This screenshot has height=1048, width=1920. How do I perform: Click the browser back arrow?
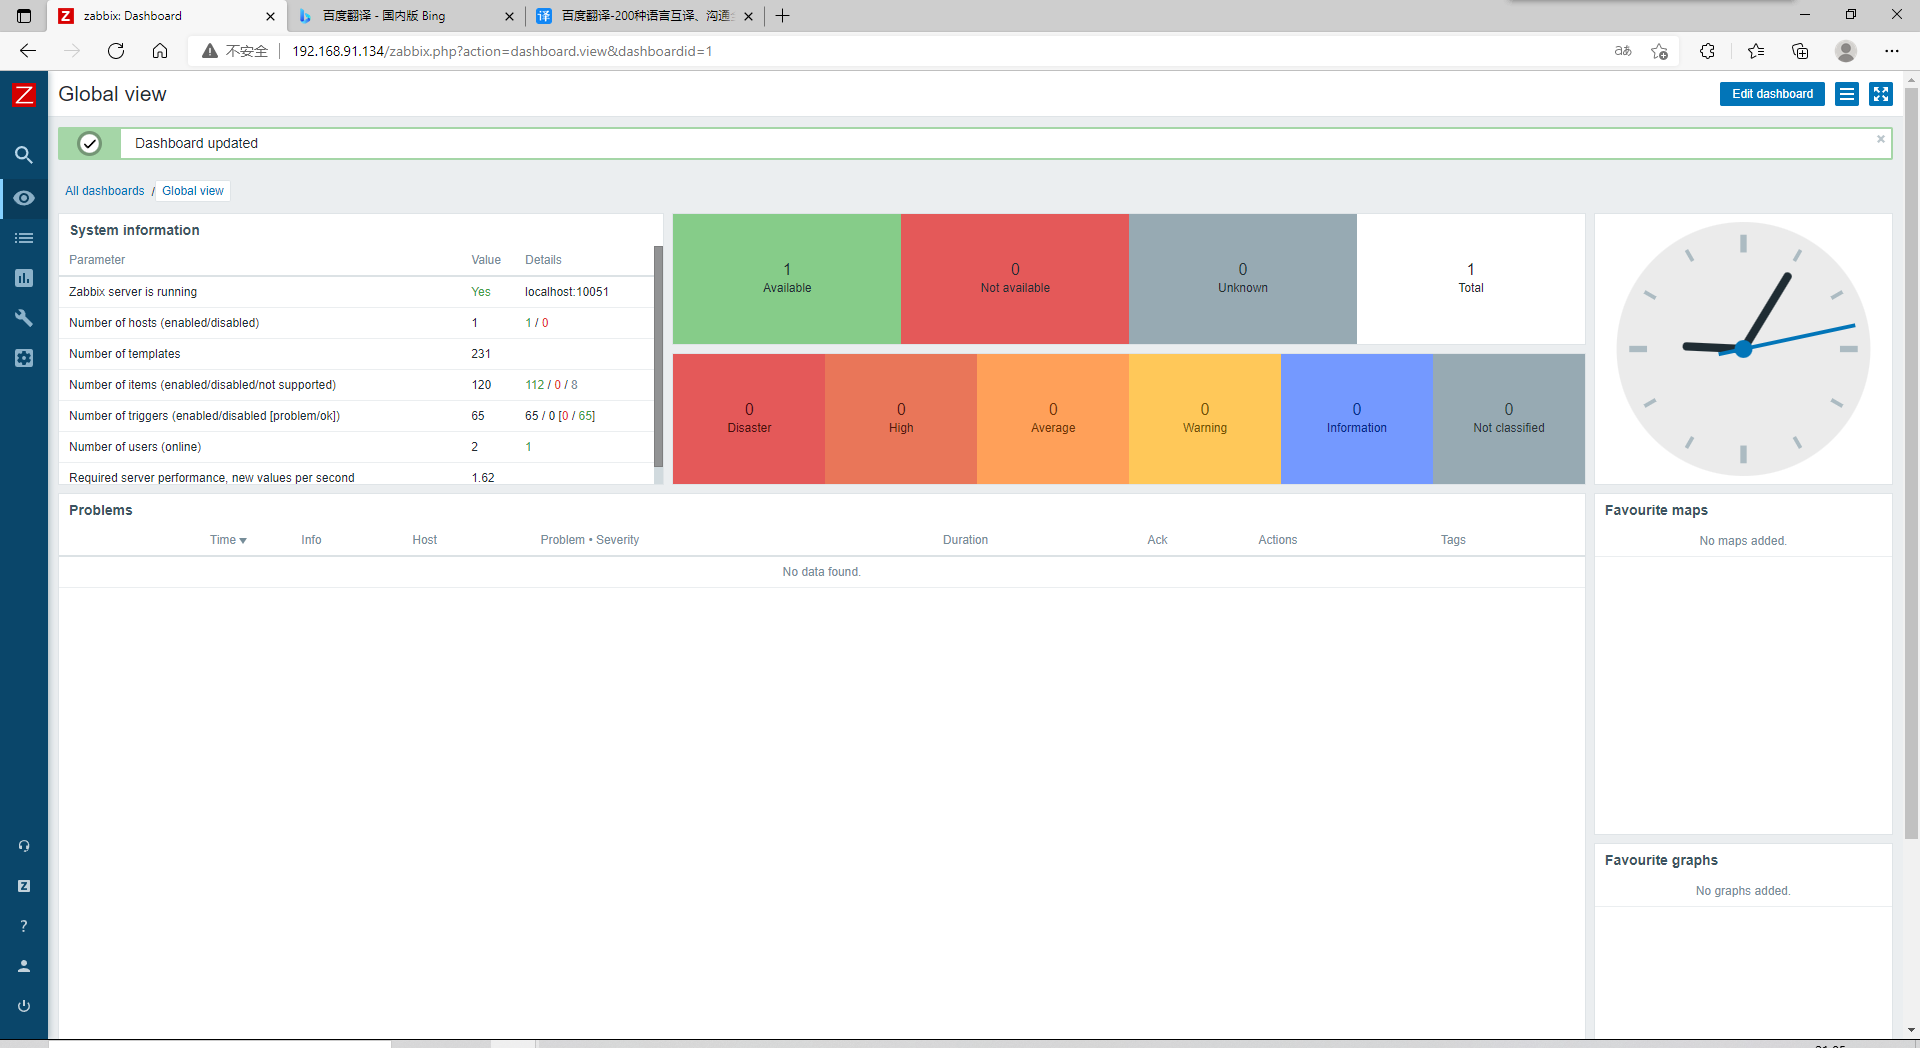(x=28, y=51)
